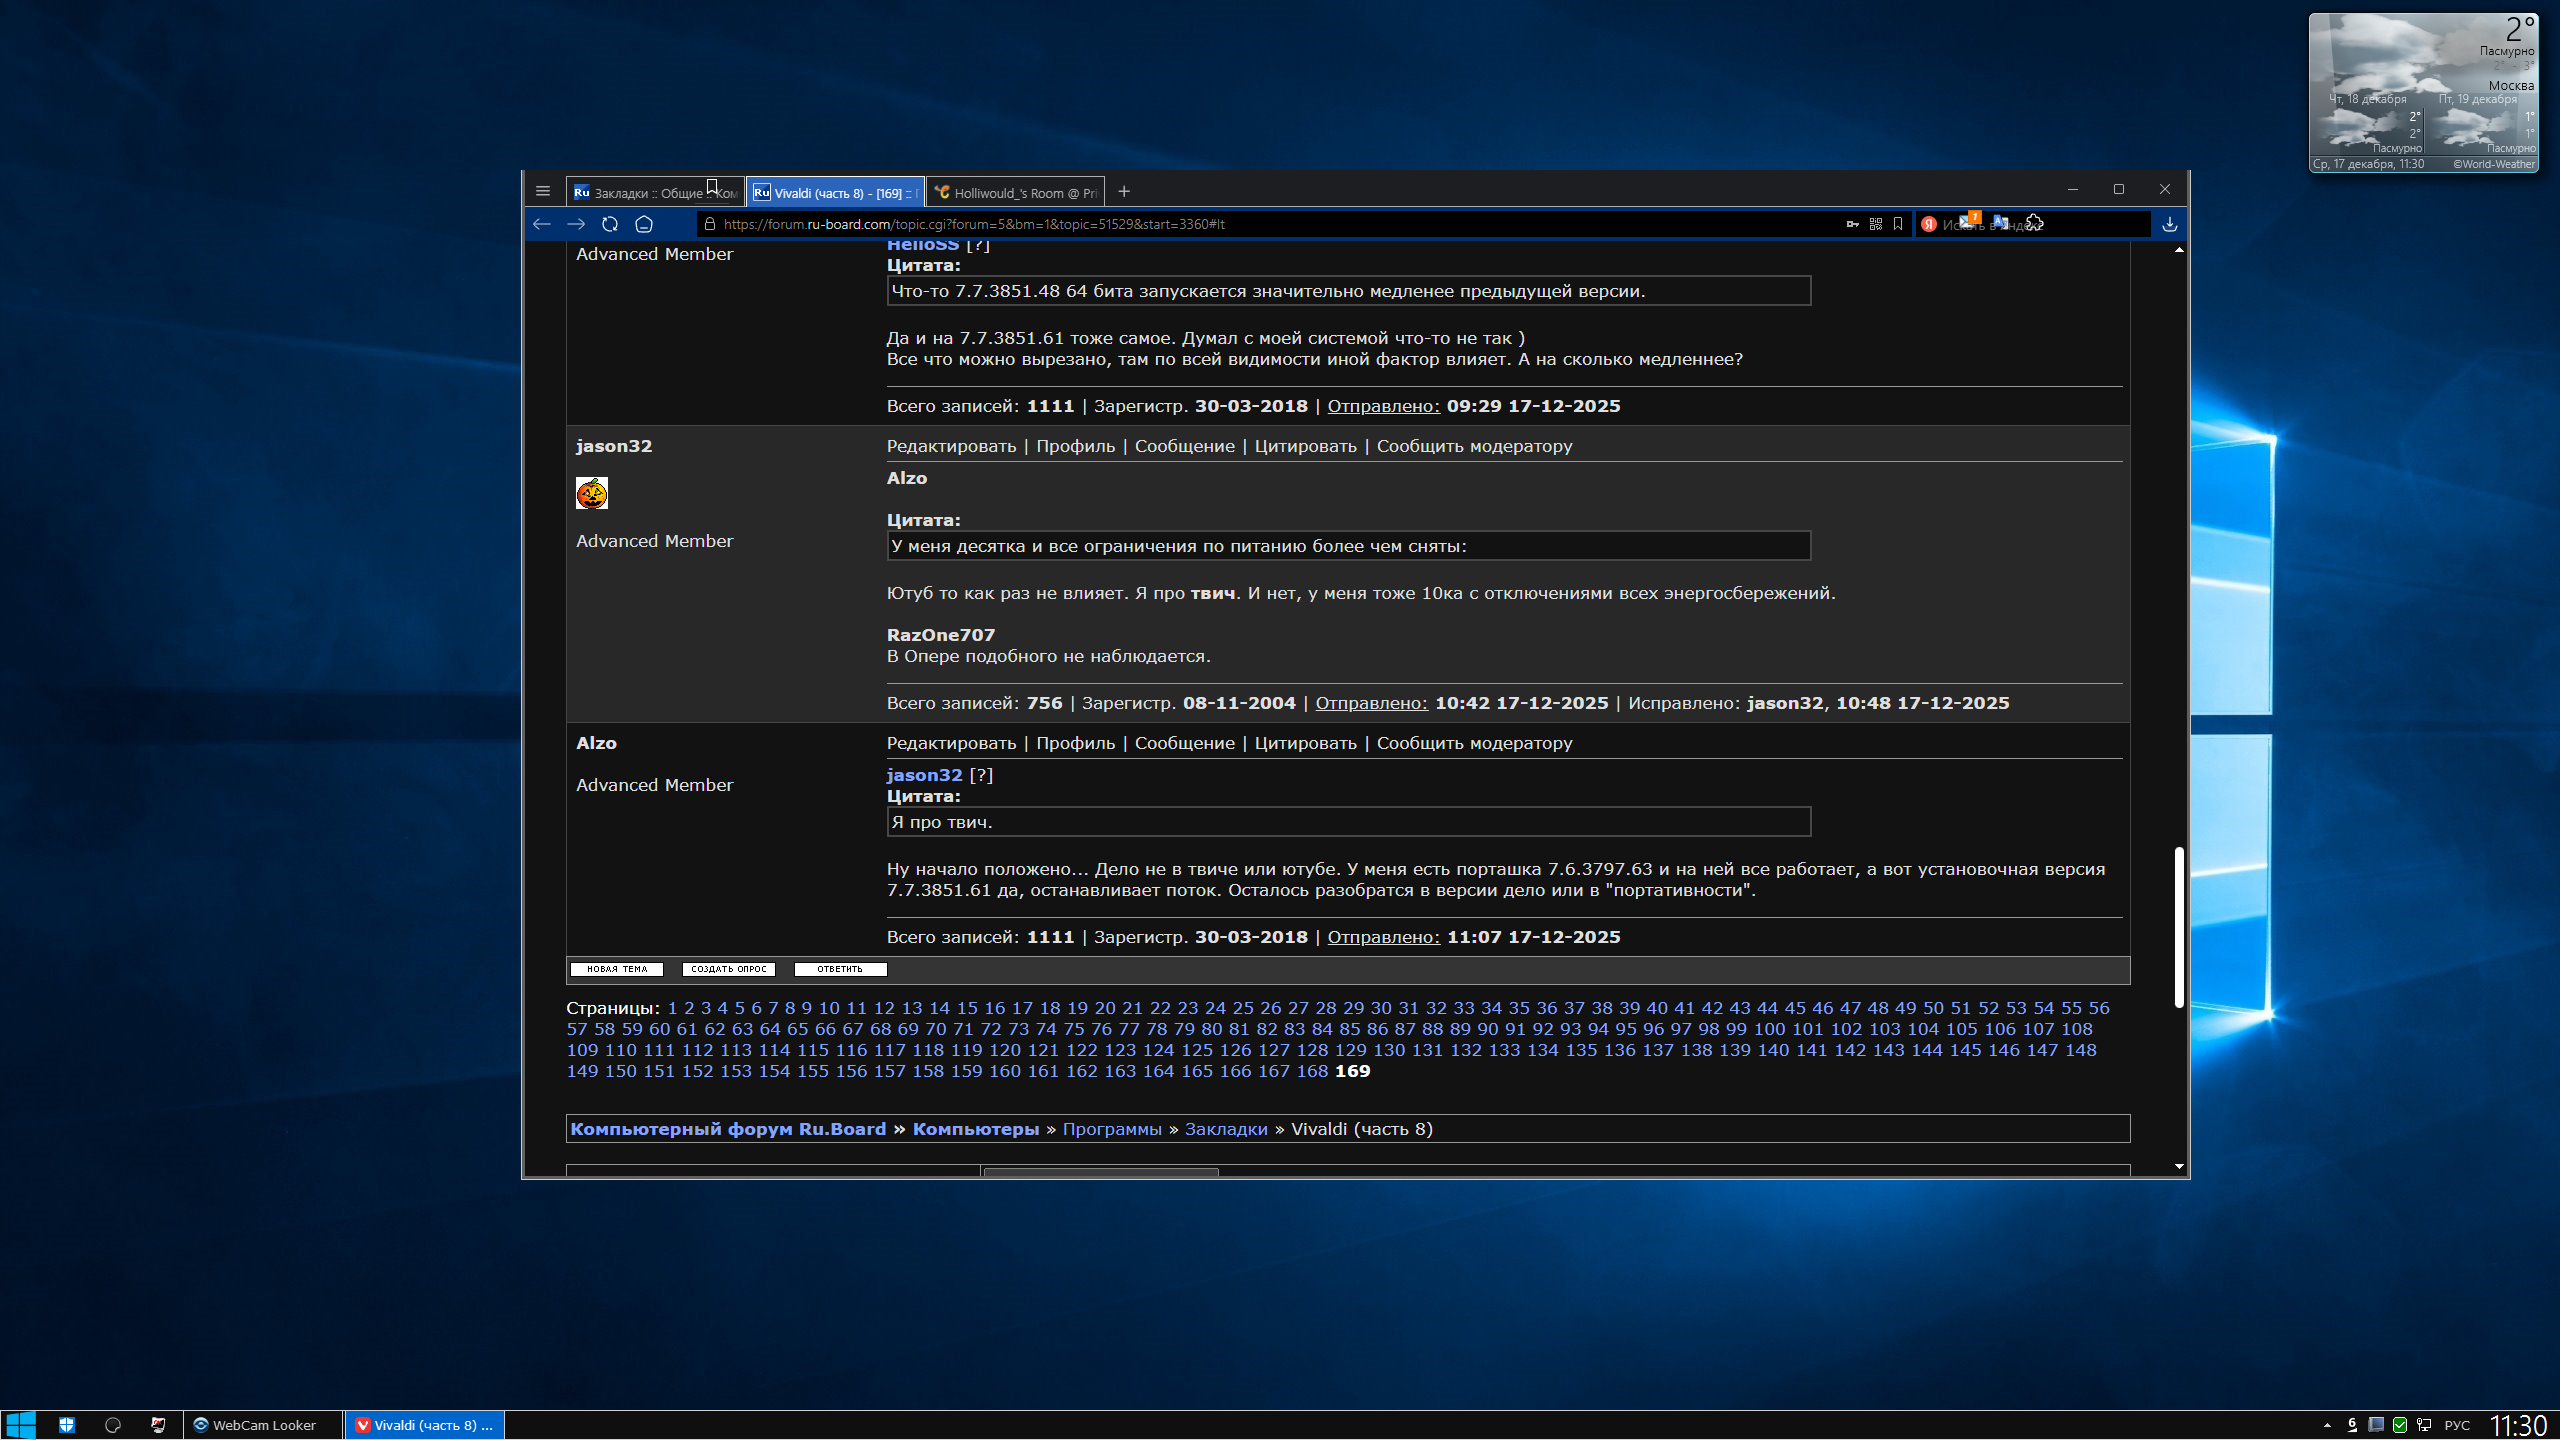Go to the home page icon
The width and height of the screenshot is (2560, 1440).
[644, 224]
